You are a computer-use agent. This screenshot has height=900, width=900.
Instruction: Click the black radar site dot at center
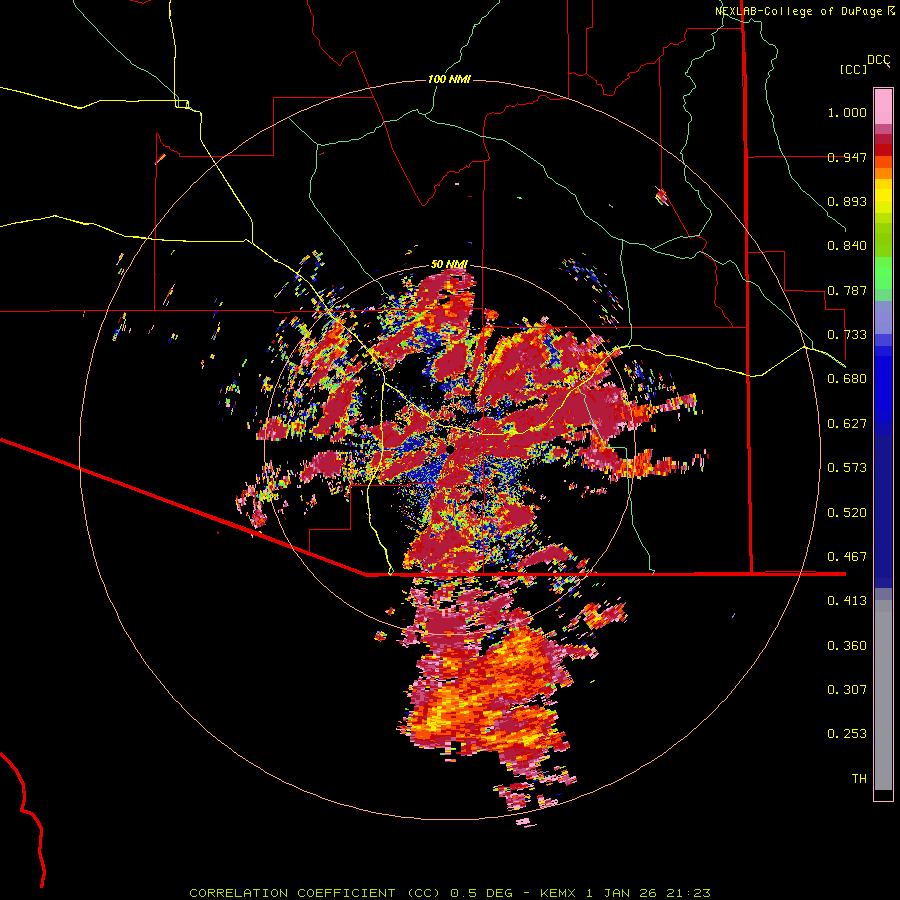449,450
